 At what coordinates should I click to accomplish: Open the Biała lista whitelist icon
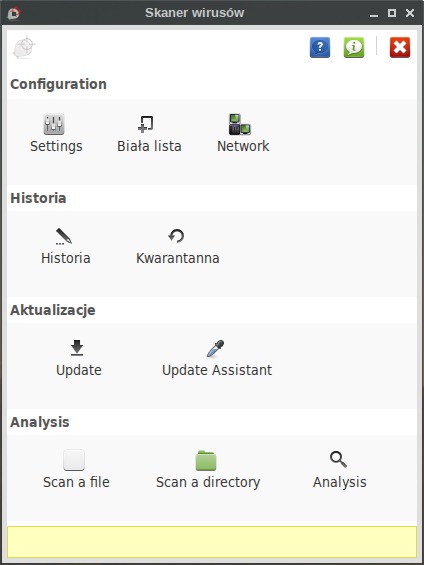click(146, 124)
